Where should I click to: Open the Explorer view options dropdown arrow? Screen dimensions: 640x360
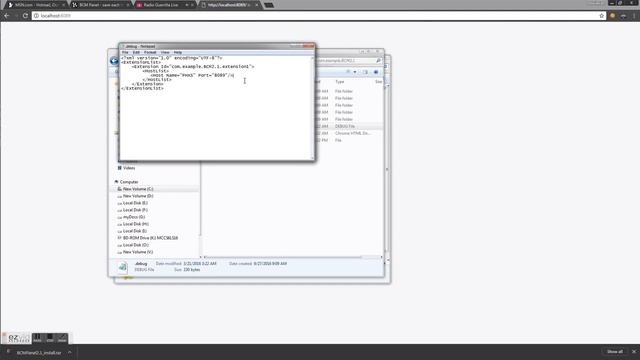(355, 72)
